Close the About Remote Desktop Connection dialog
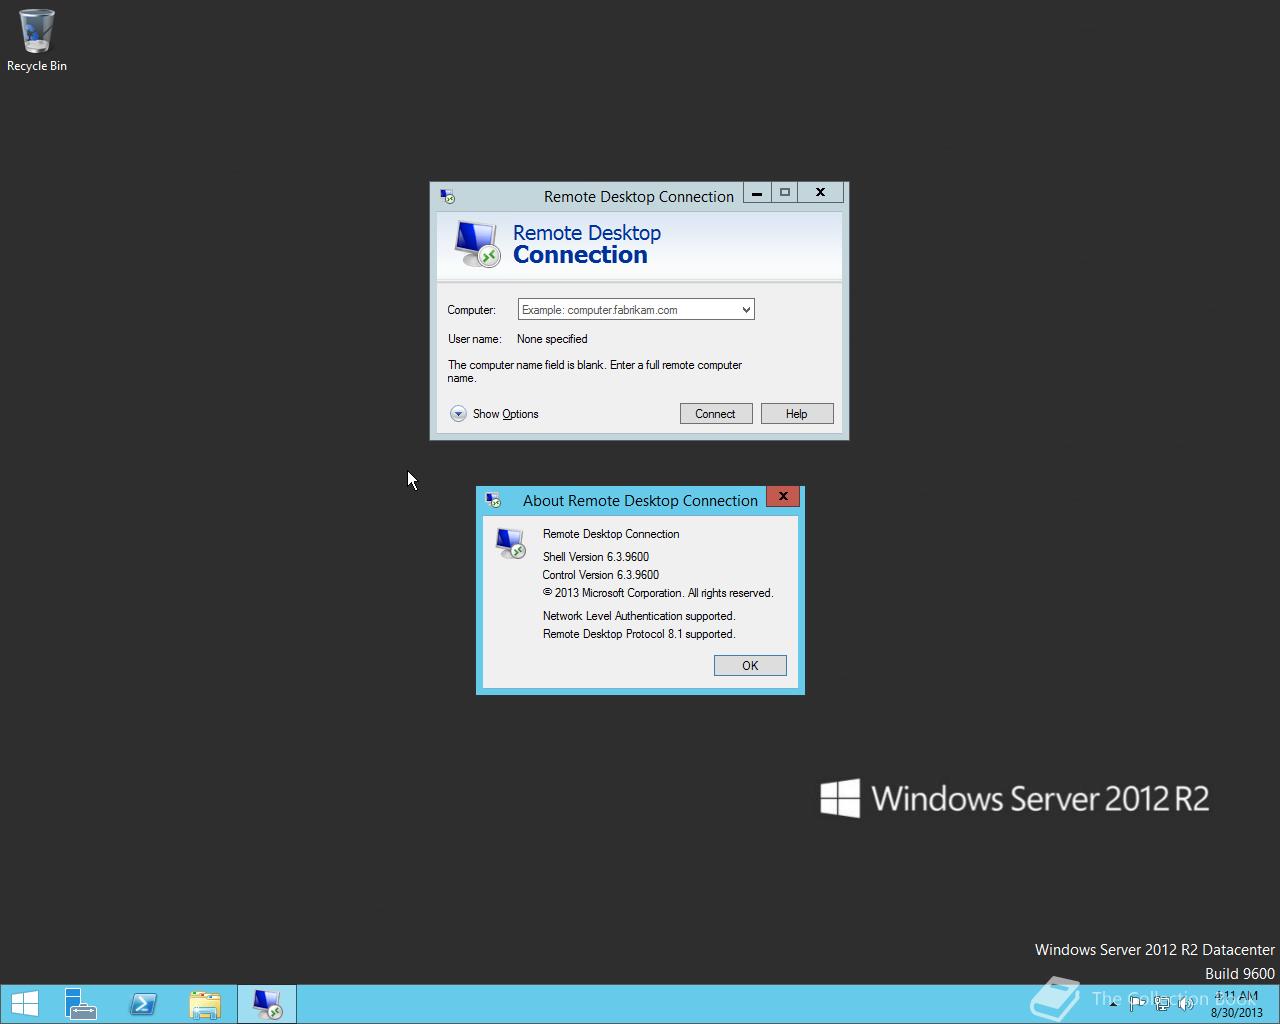Viewport: 1280px width, 1024px height. pos(783,496)
